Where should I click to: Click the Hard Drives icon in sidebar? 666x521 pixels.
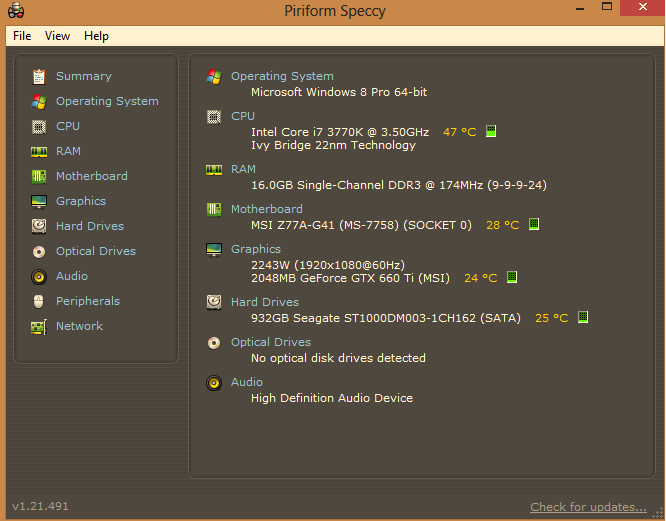click(39, 226)
